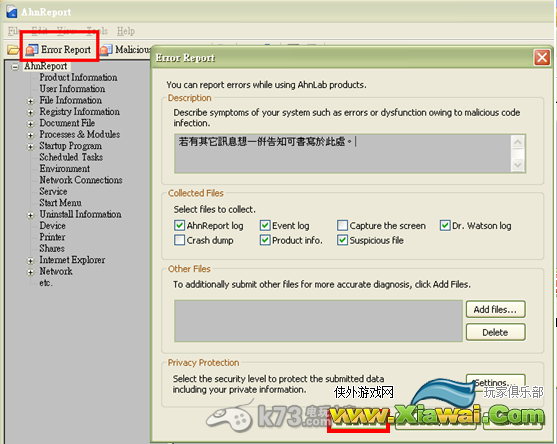Click the Error Report toolbar icon
Image resolution: width=557 pixels, height=444 pixels.
pyautogui.click(x=32, y=50)
